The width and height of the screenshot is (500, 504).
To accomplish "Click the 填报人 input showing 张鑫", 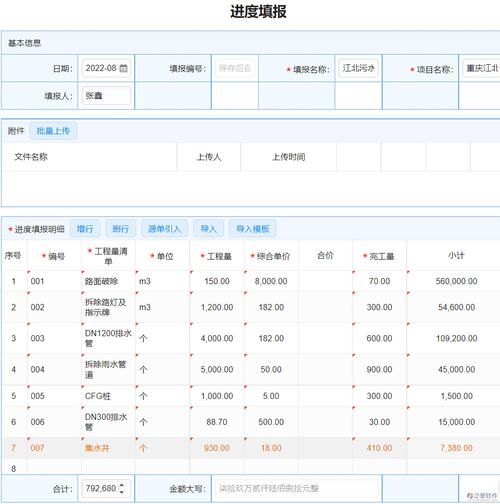I will pos(106,96).
